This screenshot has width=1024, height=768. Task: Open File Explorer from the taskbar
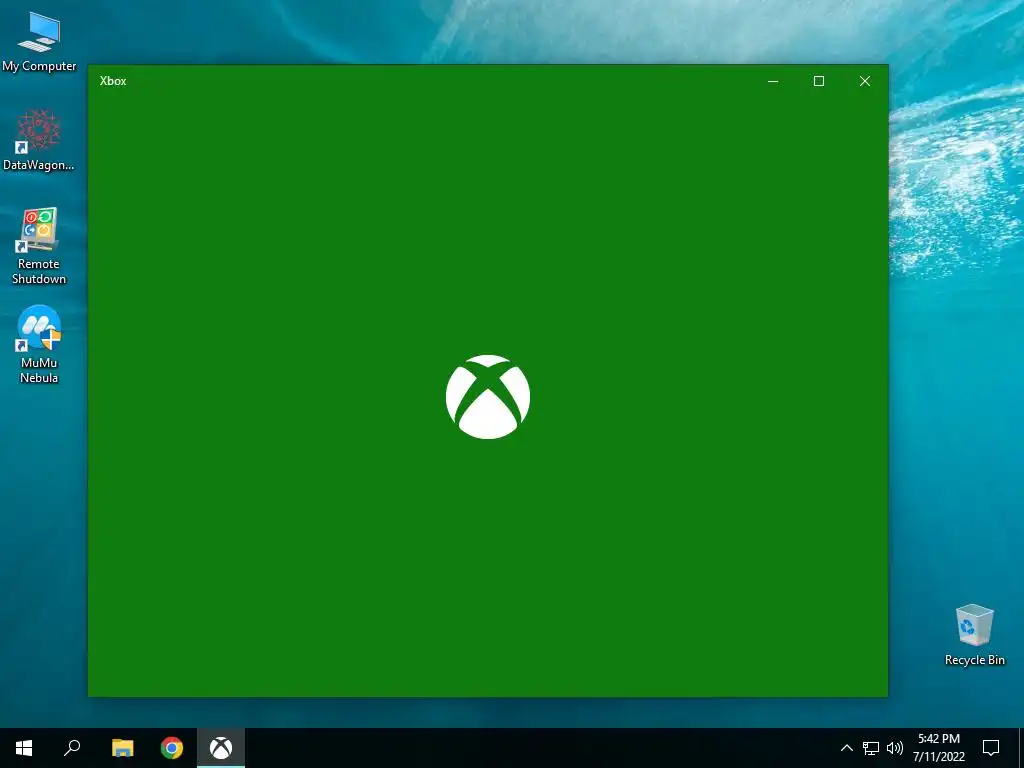[x=122, y=748]
